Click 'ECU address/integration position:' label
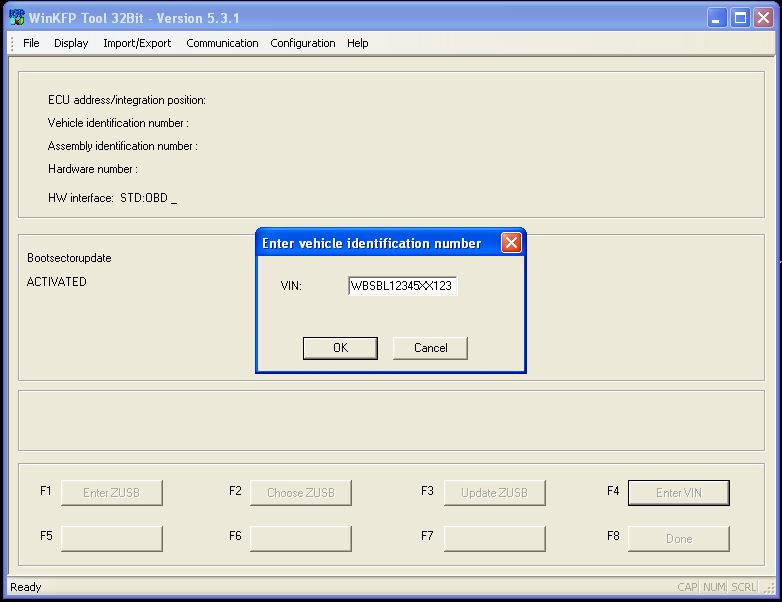The height and width of the screenshot is (602, 782). coord(127,100)
